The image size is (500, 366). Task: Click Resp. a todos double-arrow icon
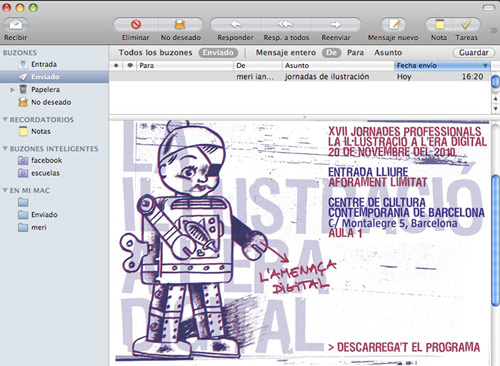[x=286, y=24]
